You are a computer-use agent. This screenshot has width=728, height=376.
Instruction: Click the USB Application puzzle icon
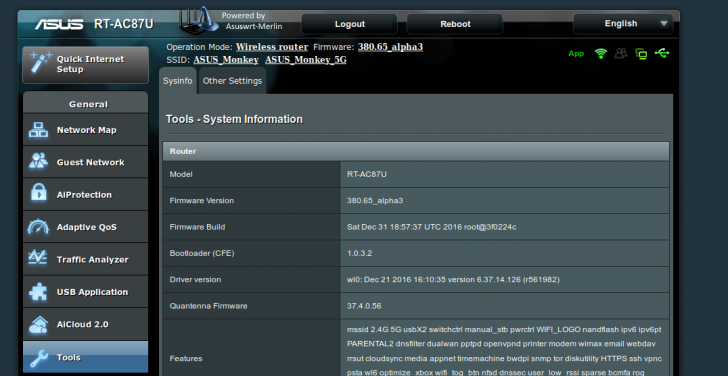38,292
